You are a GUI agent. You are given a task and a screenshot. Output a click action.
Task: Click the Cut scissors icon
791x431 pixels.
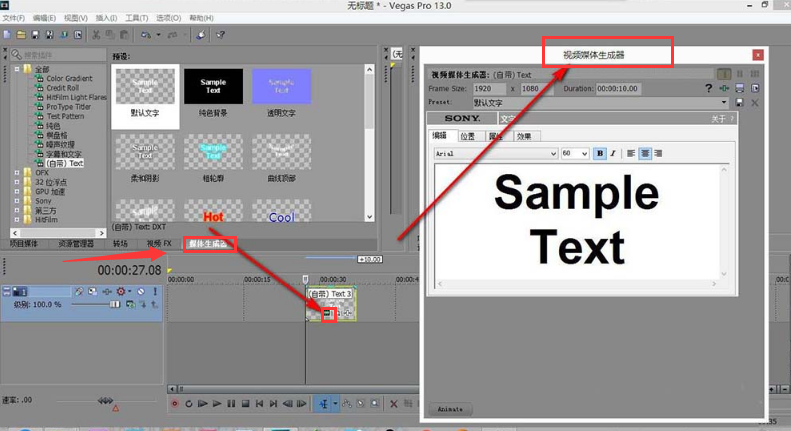pyautogui.click(x=96, y=35)
